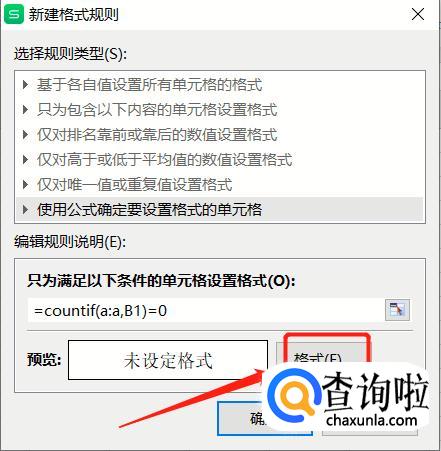The image size is (441, 451).
Task: Click the formula field containing =countif(a:a,B1)=0
Action: pos(206,311)
